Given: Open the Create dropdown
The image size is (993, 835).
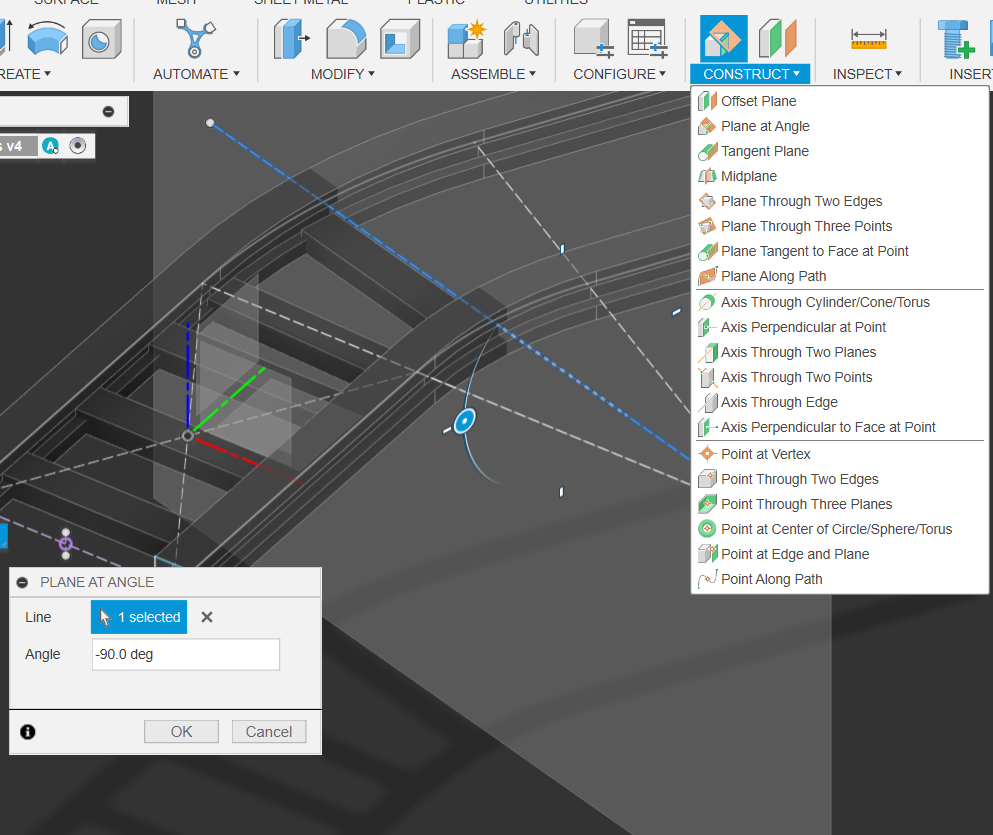Looking at the screenshot, I should 25,74.
